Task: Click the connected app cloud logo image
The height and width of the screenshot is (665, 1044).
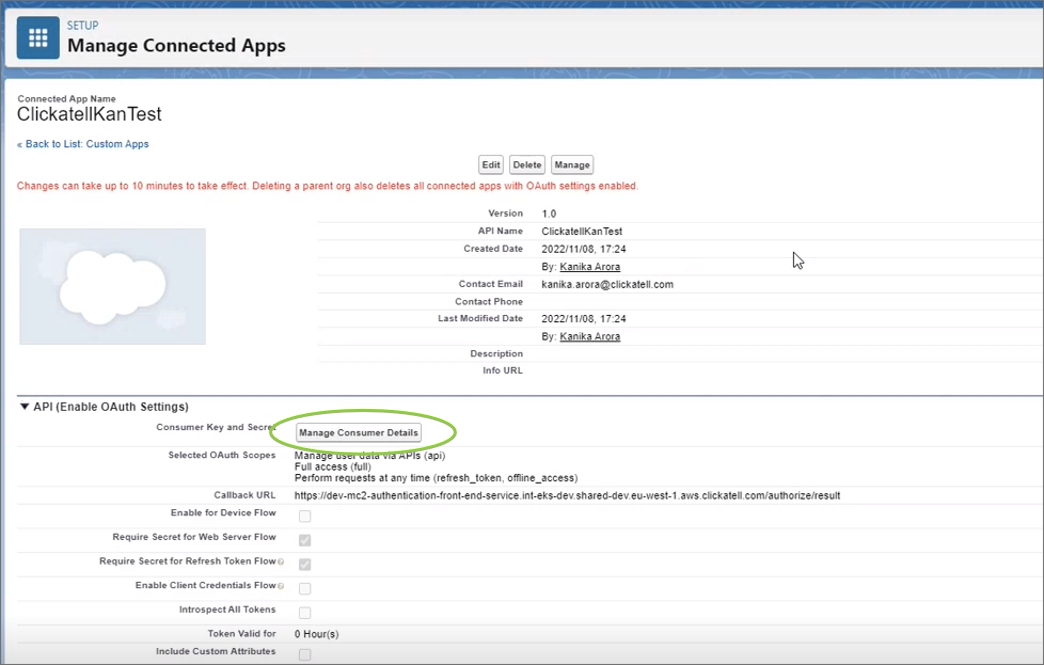Action: click(112, 286)
